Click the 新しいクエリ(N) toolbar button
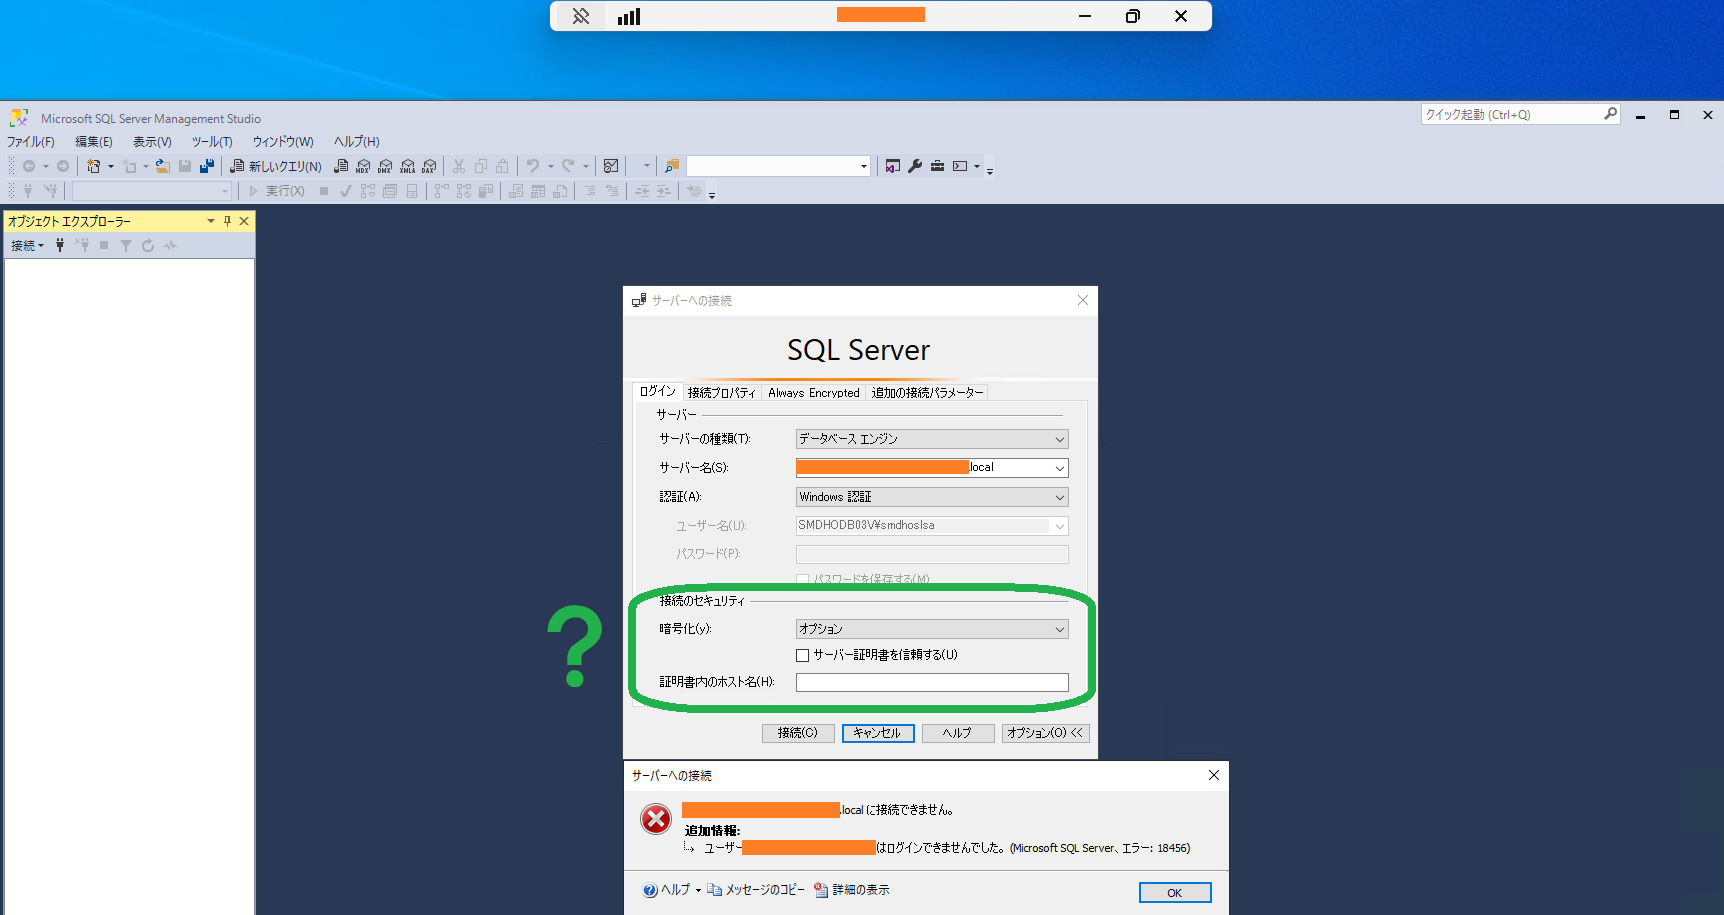Image resolution: width=1724 pixels, height=915 pixels. [276, 166]
